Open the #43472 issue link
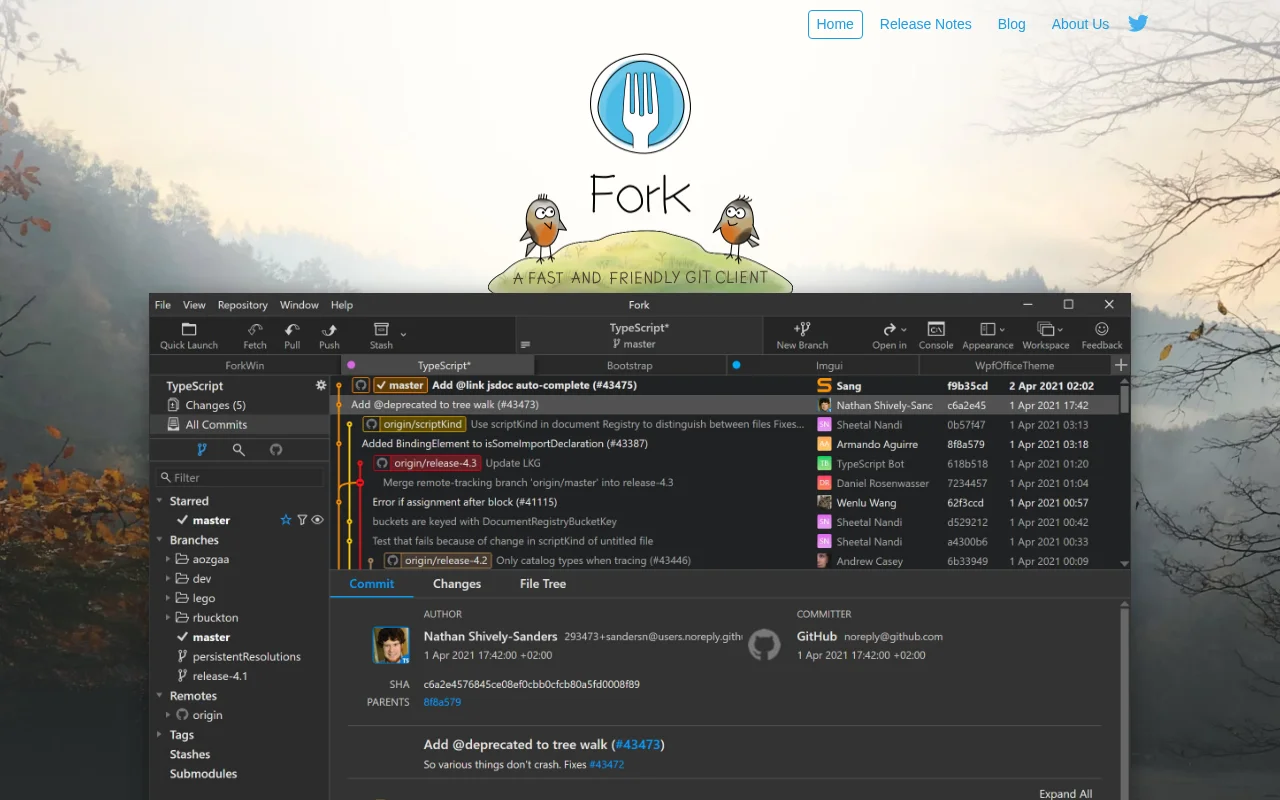This screenshot has width=1280, height=800. pos(607,765)
